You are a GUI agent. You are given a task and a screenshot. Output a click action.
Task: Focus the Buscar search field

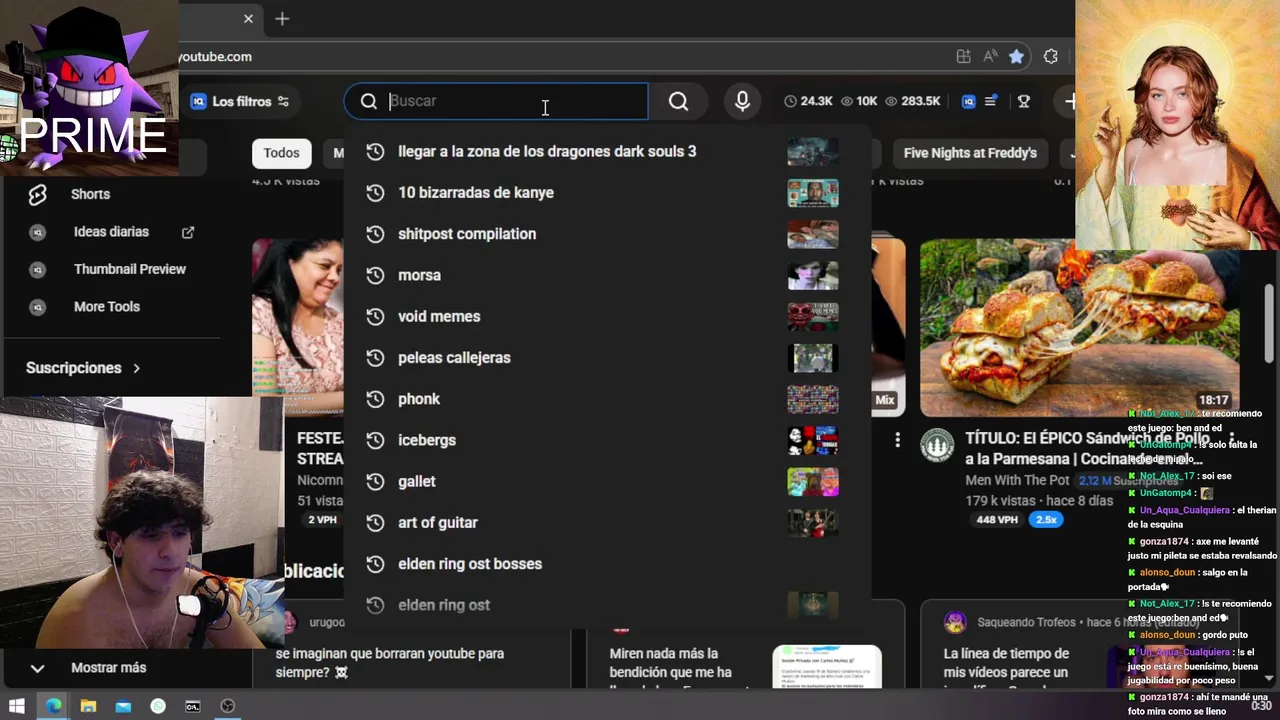tap(497, 101)
